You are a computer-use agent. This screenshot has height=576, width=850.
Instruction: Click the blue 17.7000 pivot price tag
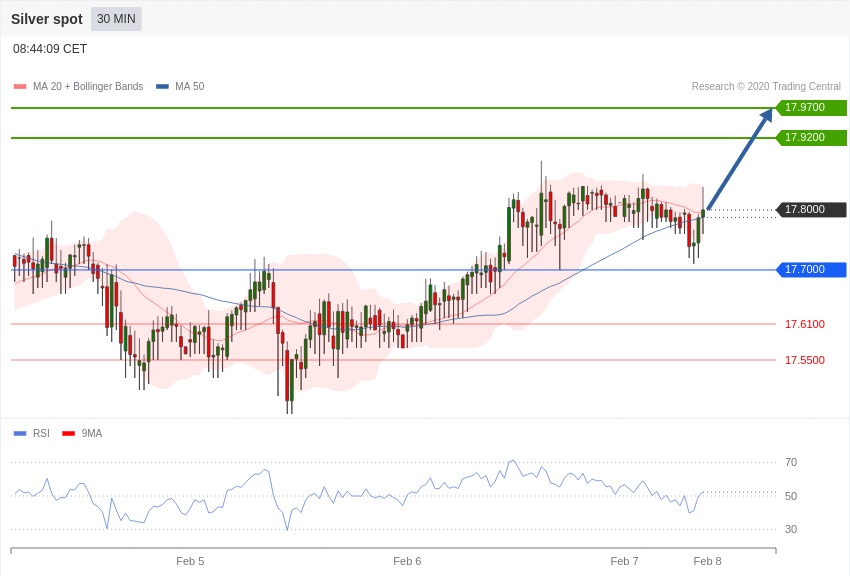(x=811, y=270)
